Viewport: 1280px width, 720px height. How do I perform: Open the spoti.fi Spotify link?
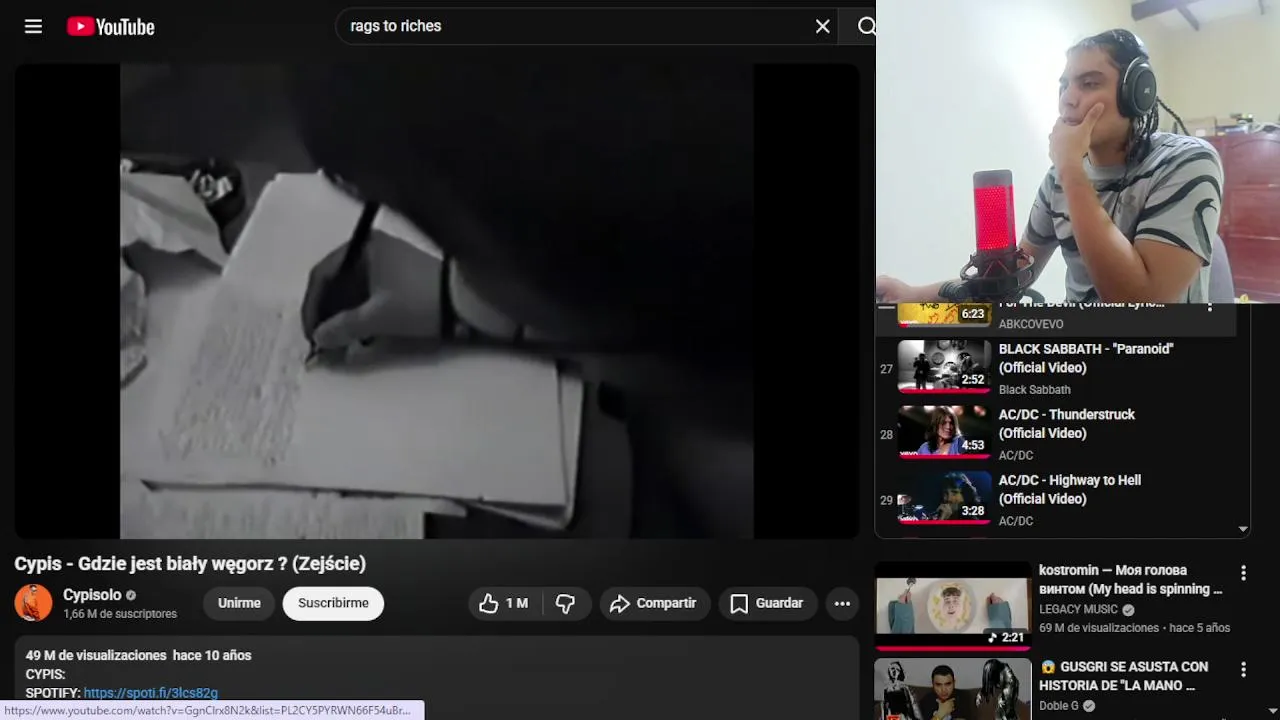(150, 693)
